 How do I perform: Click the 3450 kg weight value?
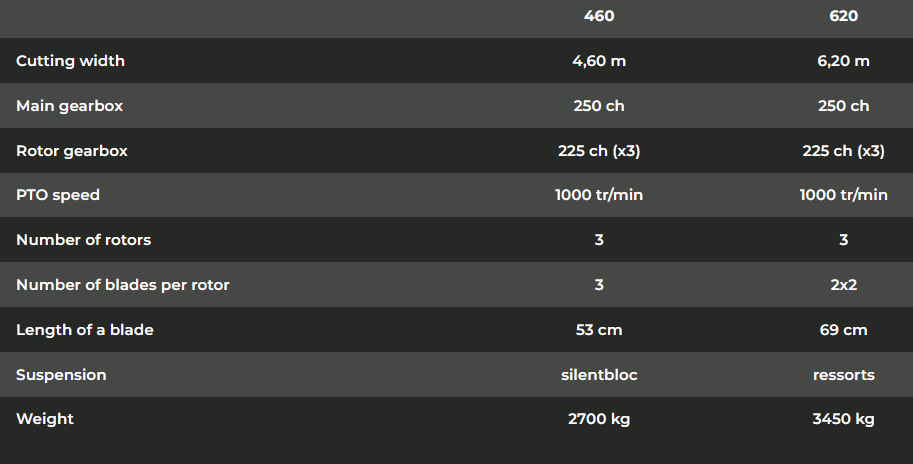(x=843, y=419)
